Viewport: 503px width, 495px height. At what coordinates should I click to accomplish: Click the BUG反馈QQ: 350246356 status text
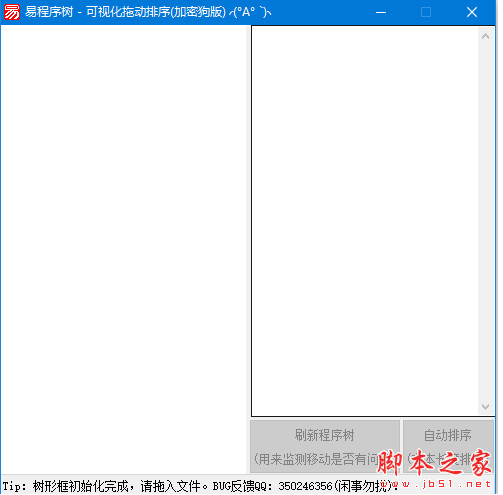point(272,486)
